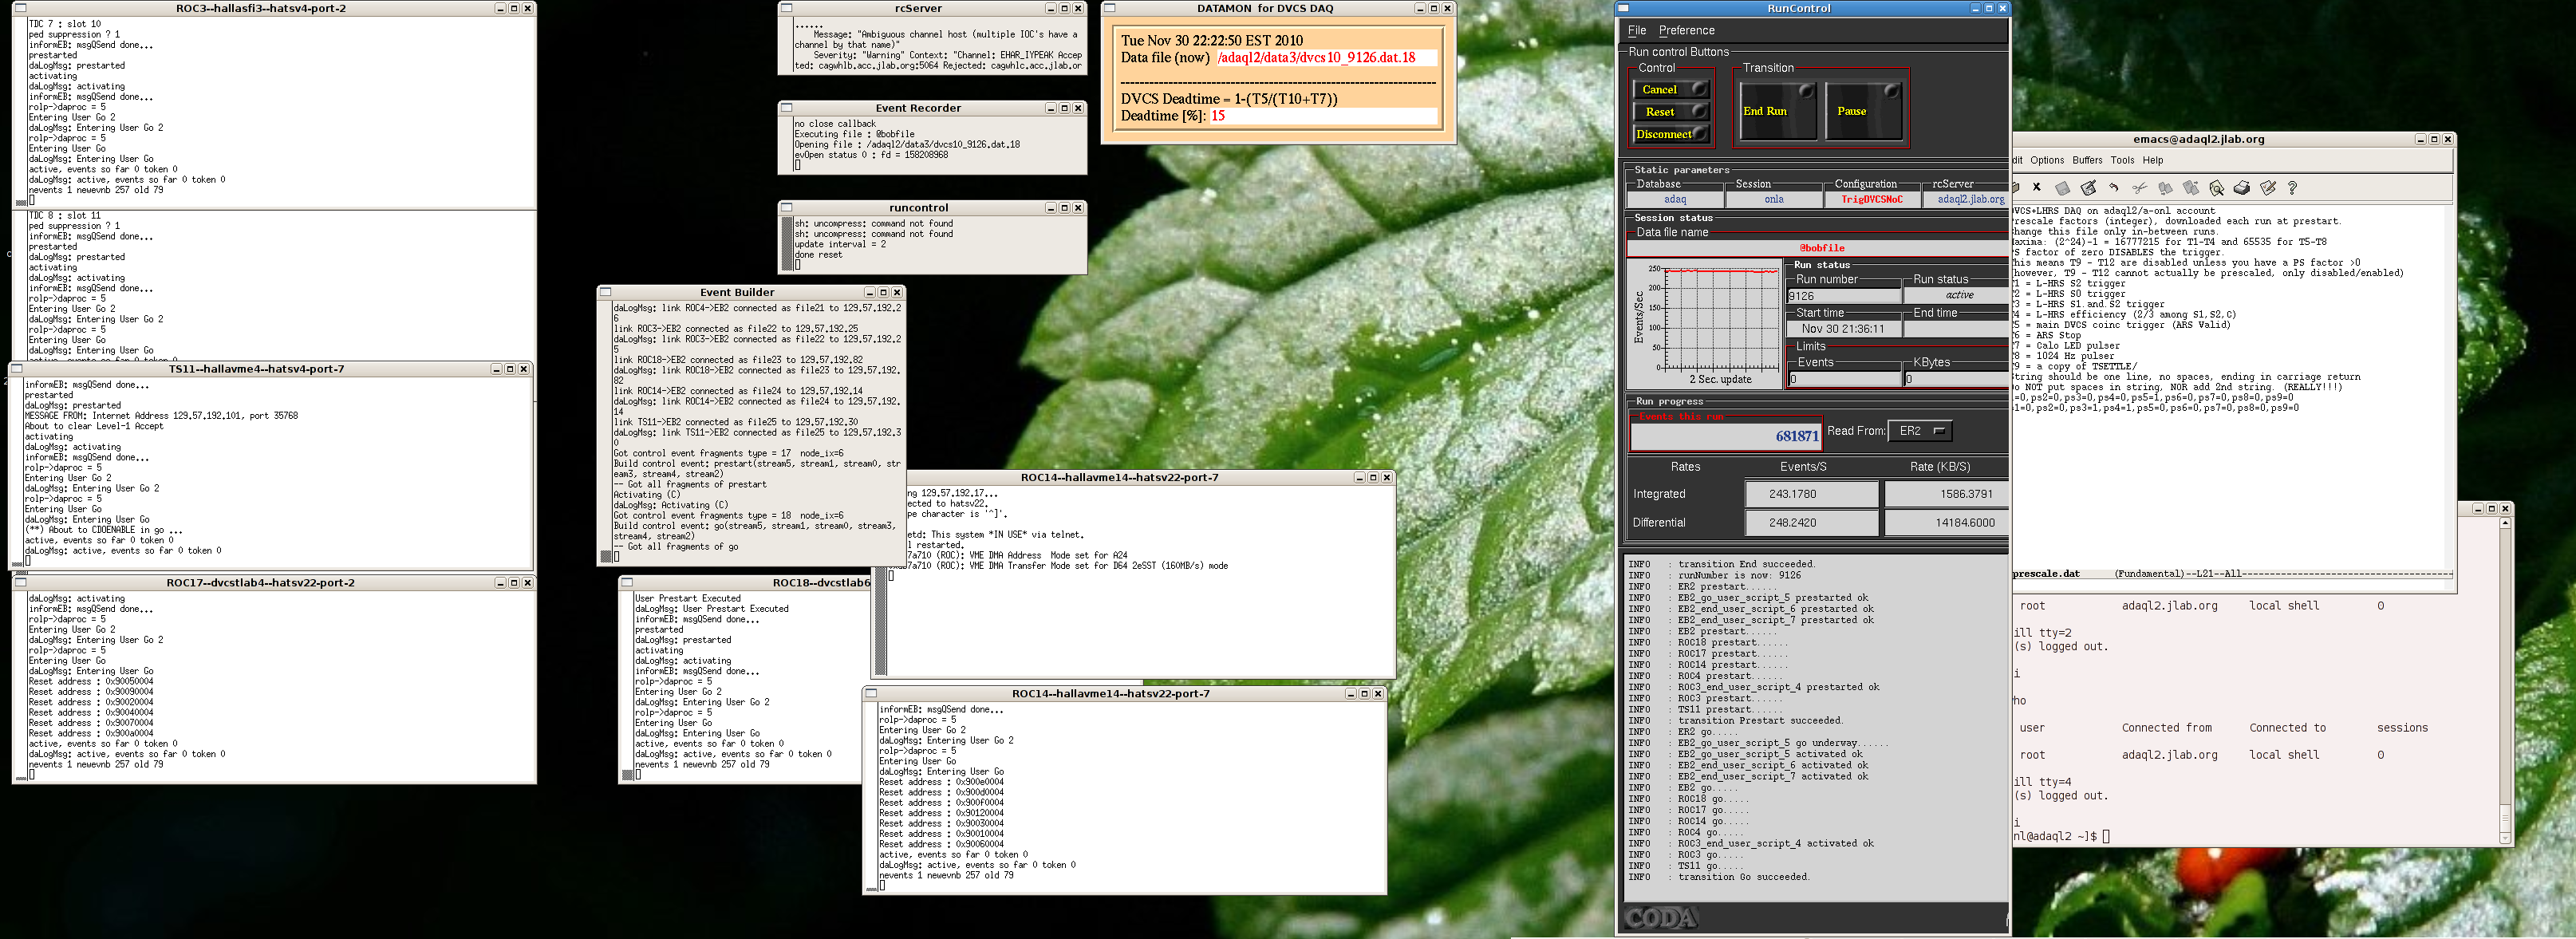
Task: Click the ROC17 terminal scrollbar thumb
Action: (x=21, y=777)
